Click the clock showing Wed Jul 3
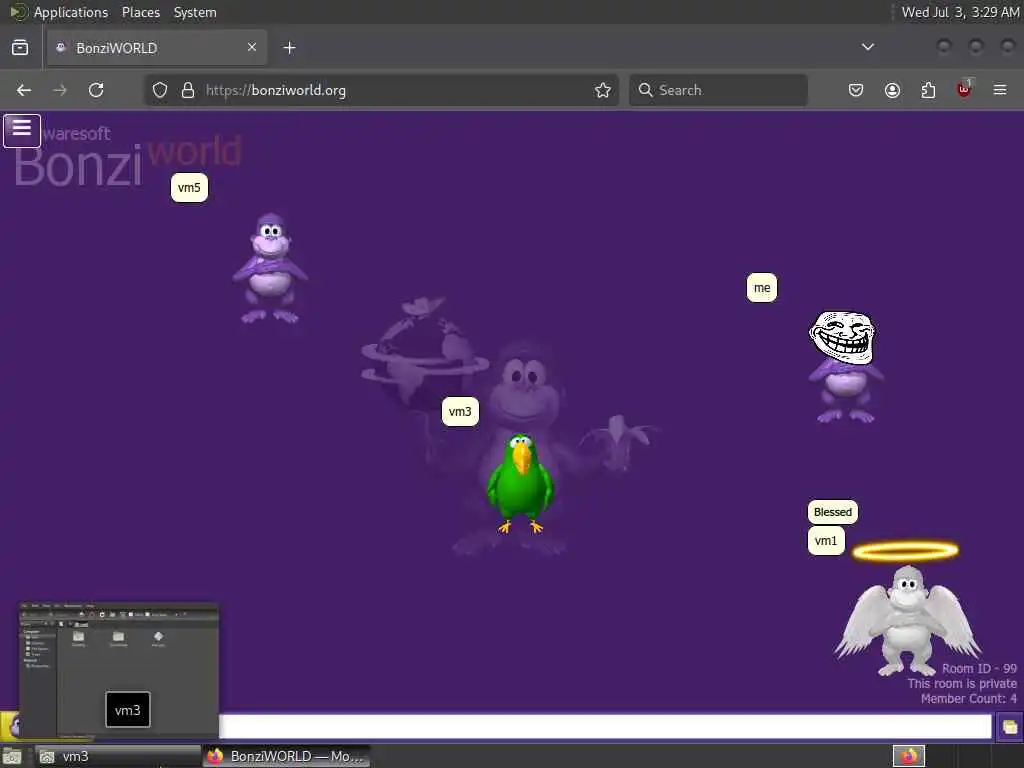Viewport: 1024px width, 768px height. point(960,12)
